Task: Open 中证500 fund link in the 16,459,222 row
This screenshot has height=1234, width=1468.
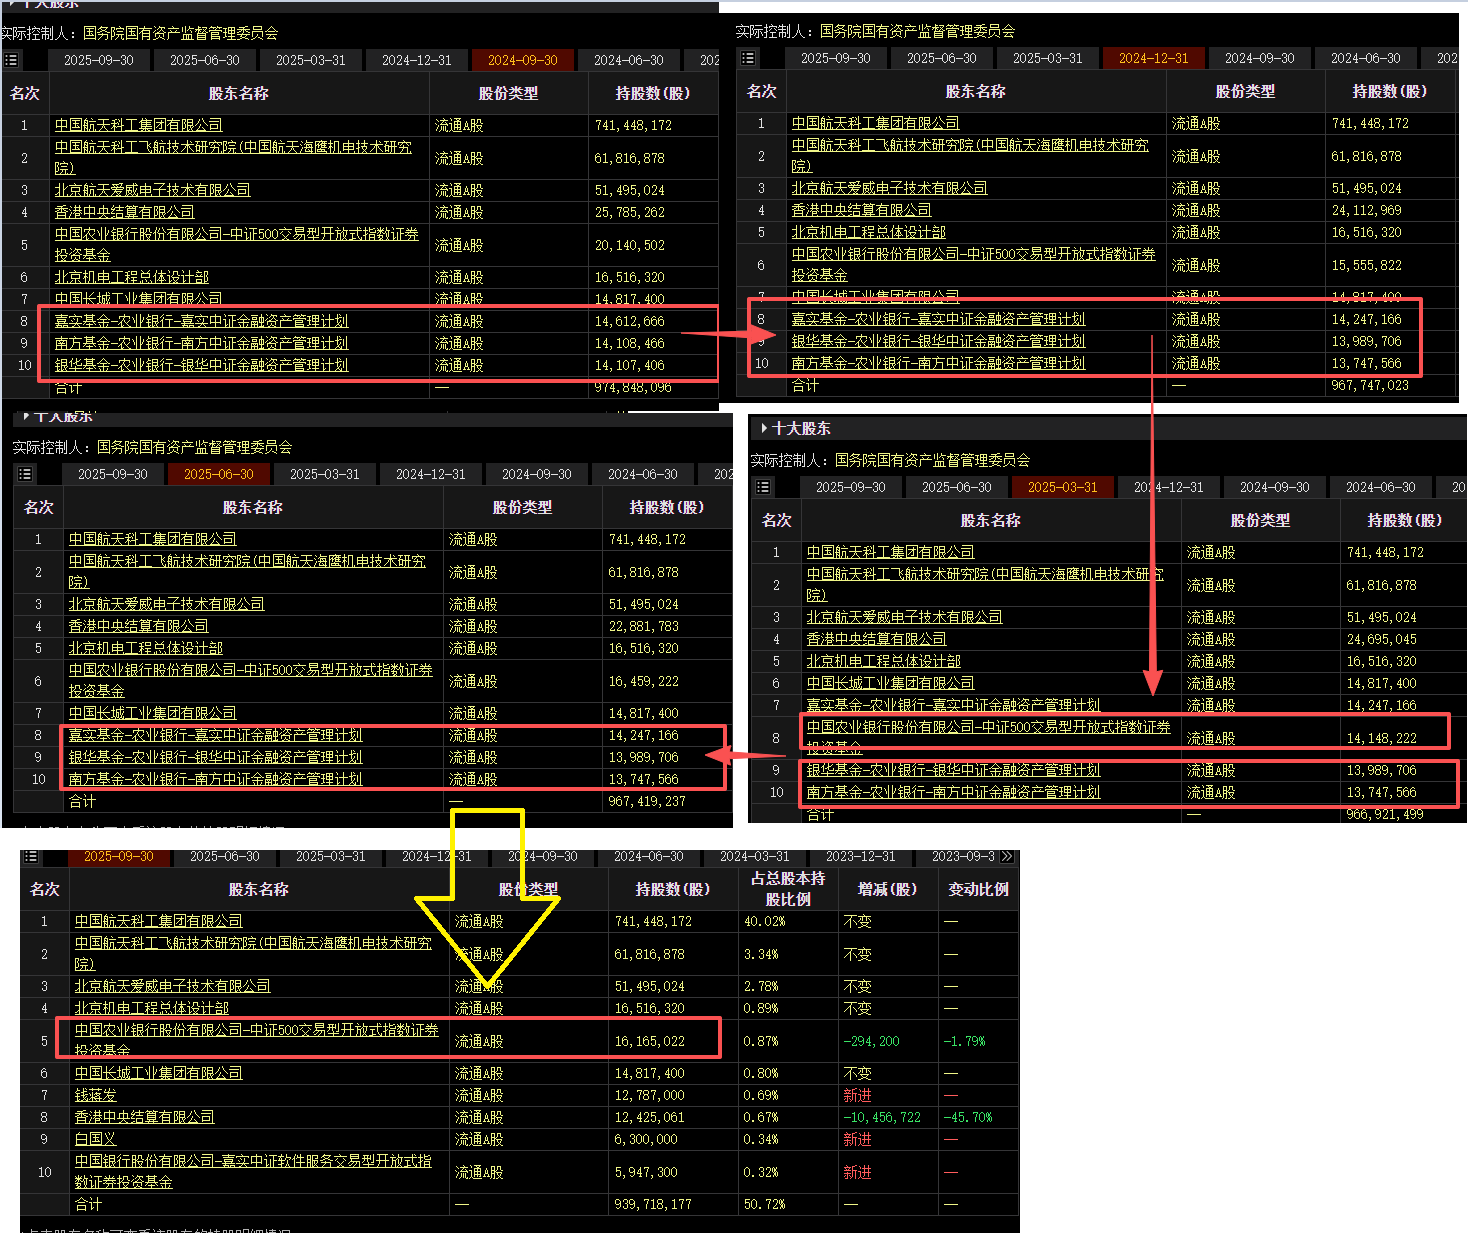Action: click(250, 680)
